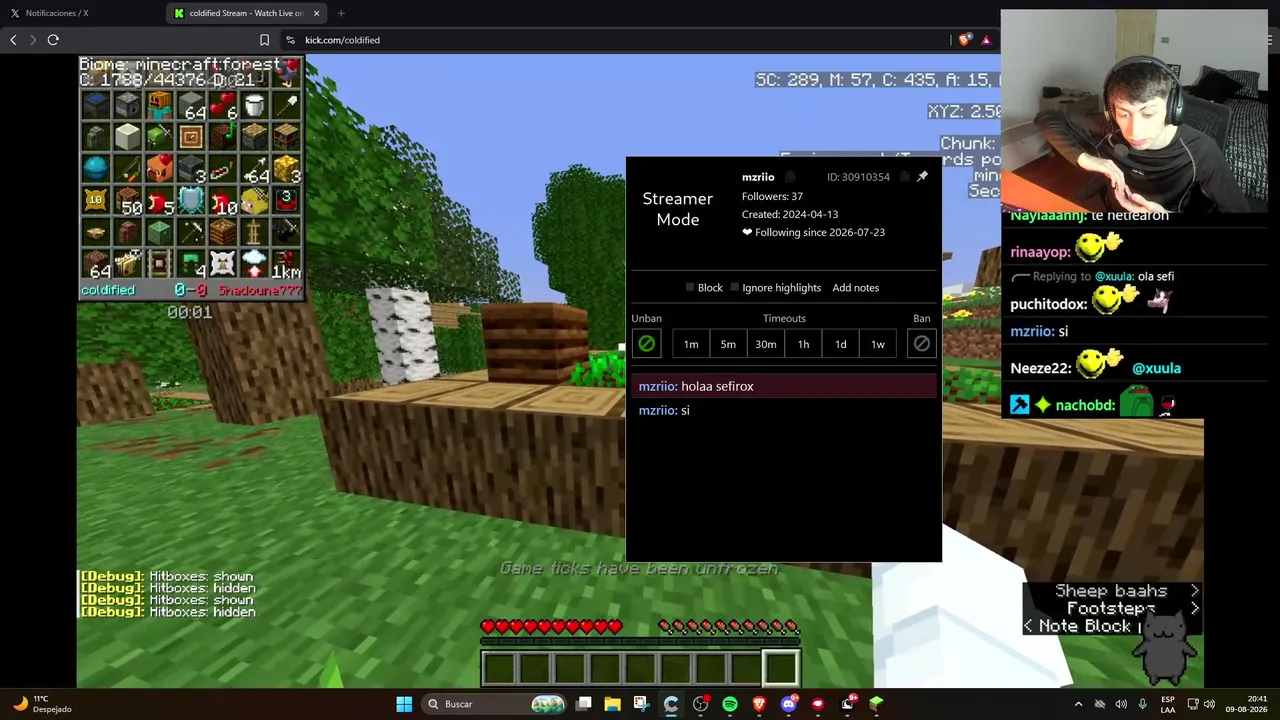Viewport: 1280px width, 720px height.
Task: Timeout the user for 1h
Action: [x=803, y=344]
